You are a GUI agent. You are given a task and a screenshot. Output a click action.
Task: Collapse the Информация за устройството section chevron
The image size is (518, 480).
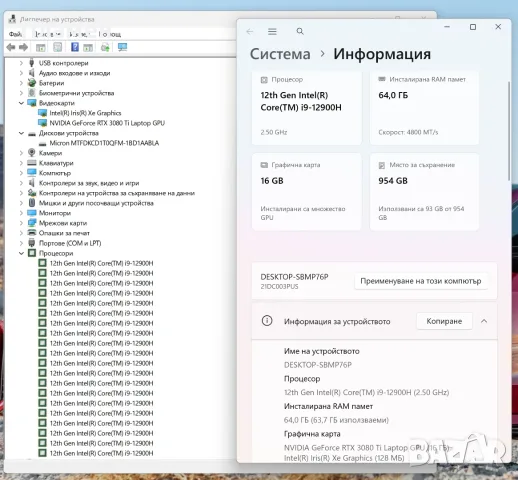click(x=484, y=321)
